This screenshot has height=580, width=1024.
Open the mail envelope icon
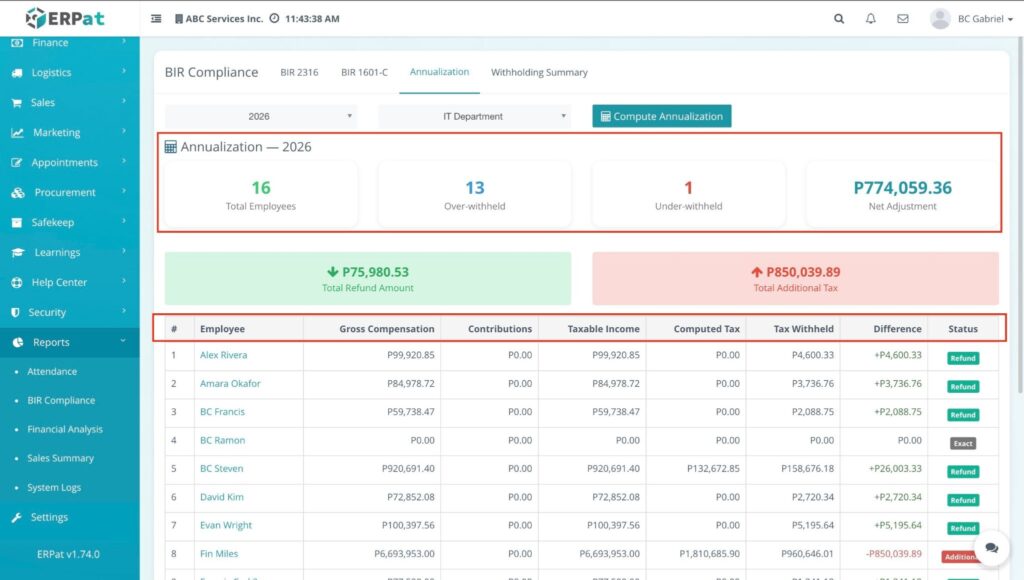pos(903,19)
